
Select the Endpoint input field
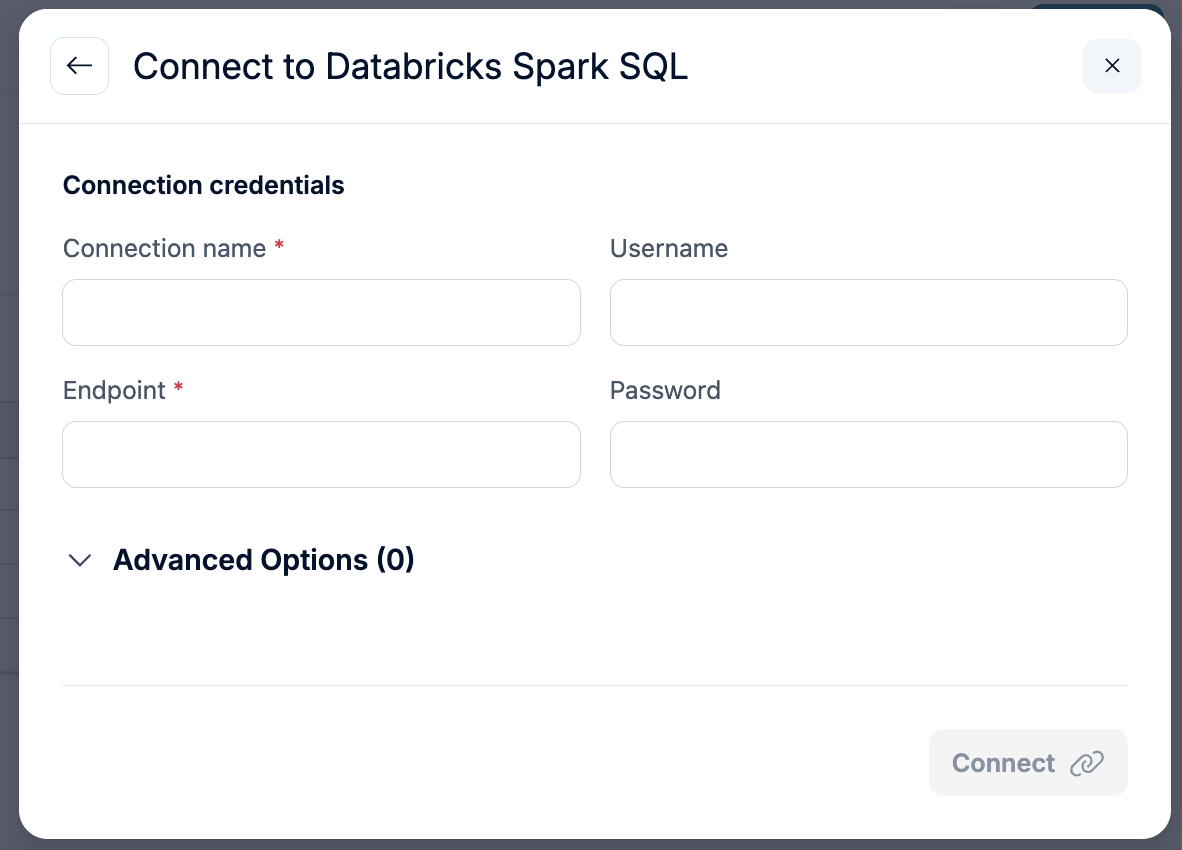[x=321, y=455]
